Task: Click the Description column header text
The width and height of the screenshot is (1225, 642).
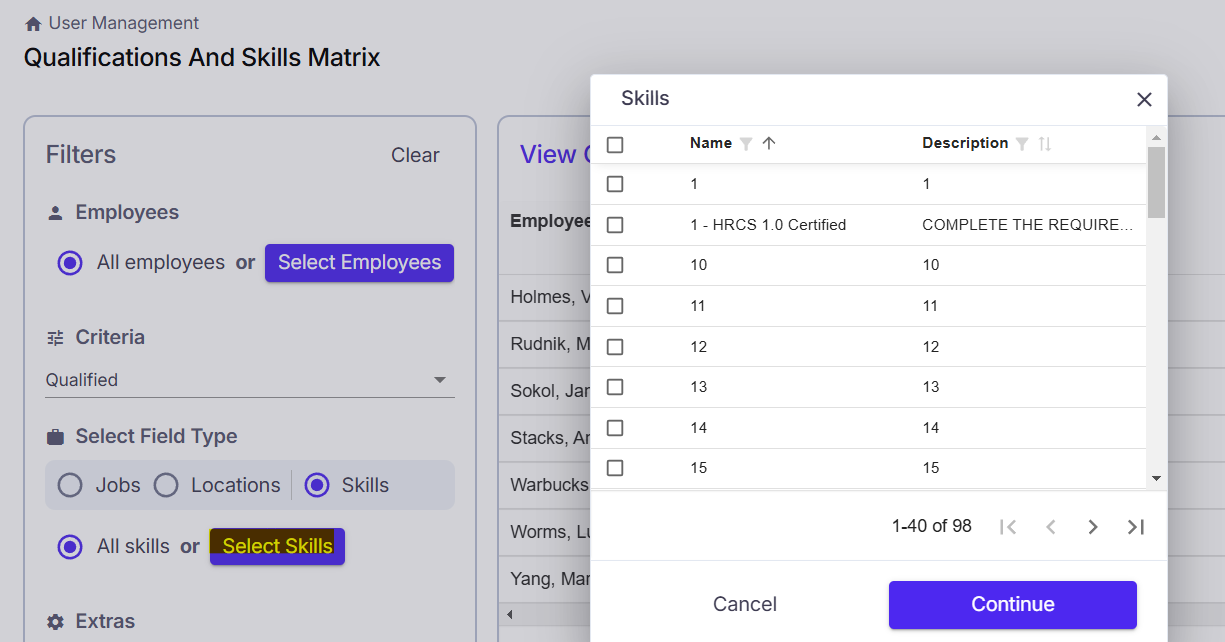Action: 965,143
